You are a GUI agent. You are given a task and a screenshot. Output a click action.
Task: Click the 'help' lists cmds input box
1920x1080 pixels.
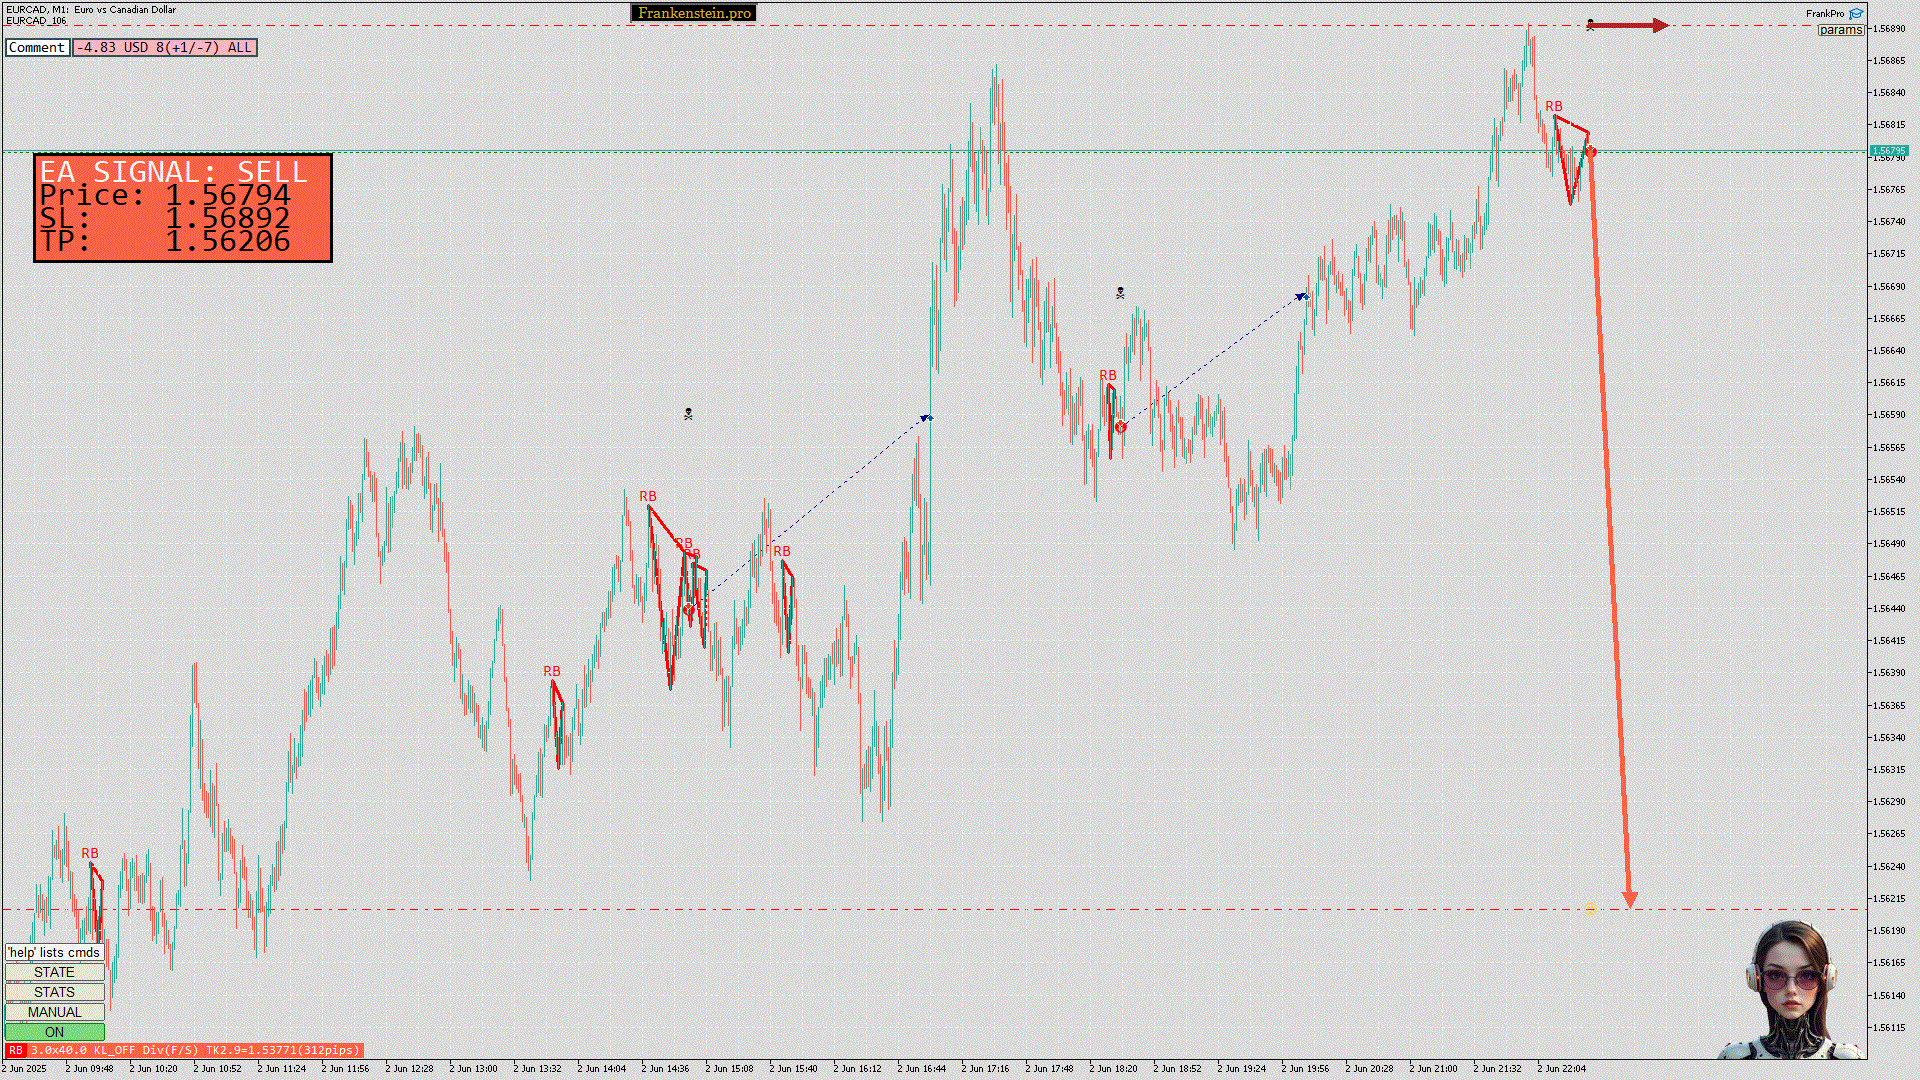click(54, 952)
